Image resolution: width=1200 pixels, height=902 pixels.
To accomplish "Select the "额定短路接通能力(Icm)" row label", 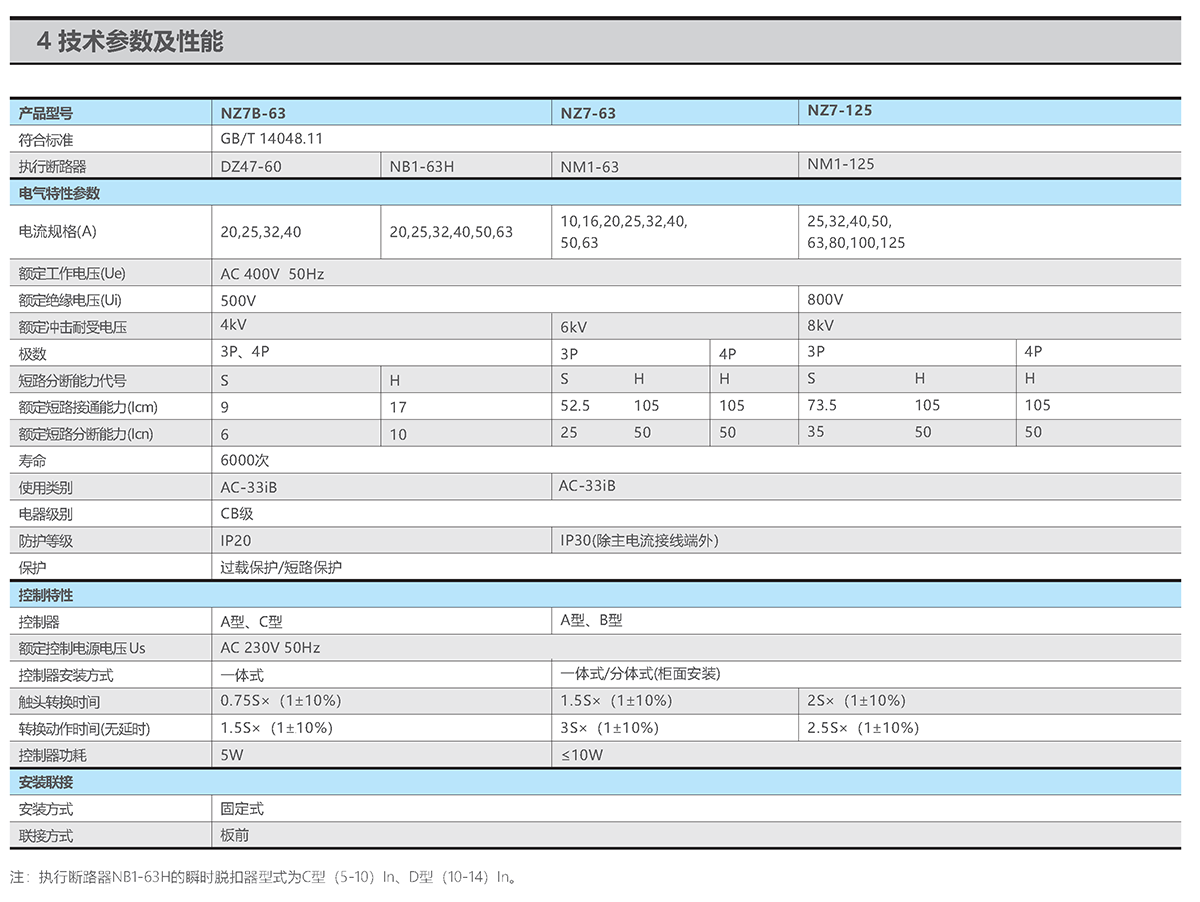I will [89, 408].
